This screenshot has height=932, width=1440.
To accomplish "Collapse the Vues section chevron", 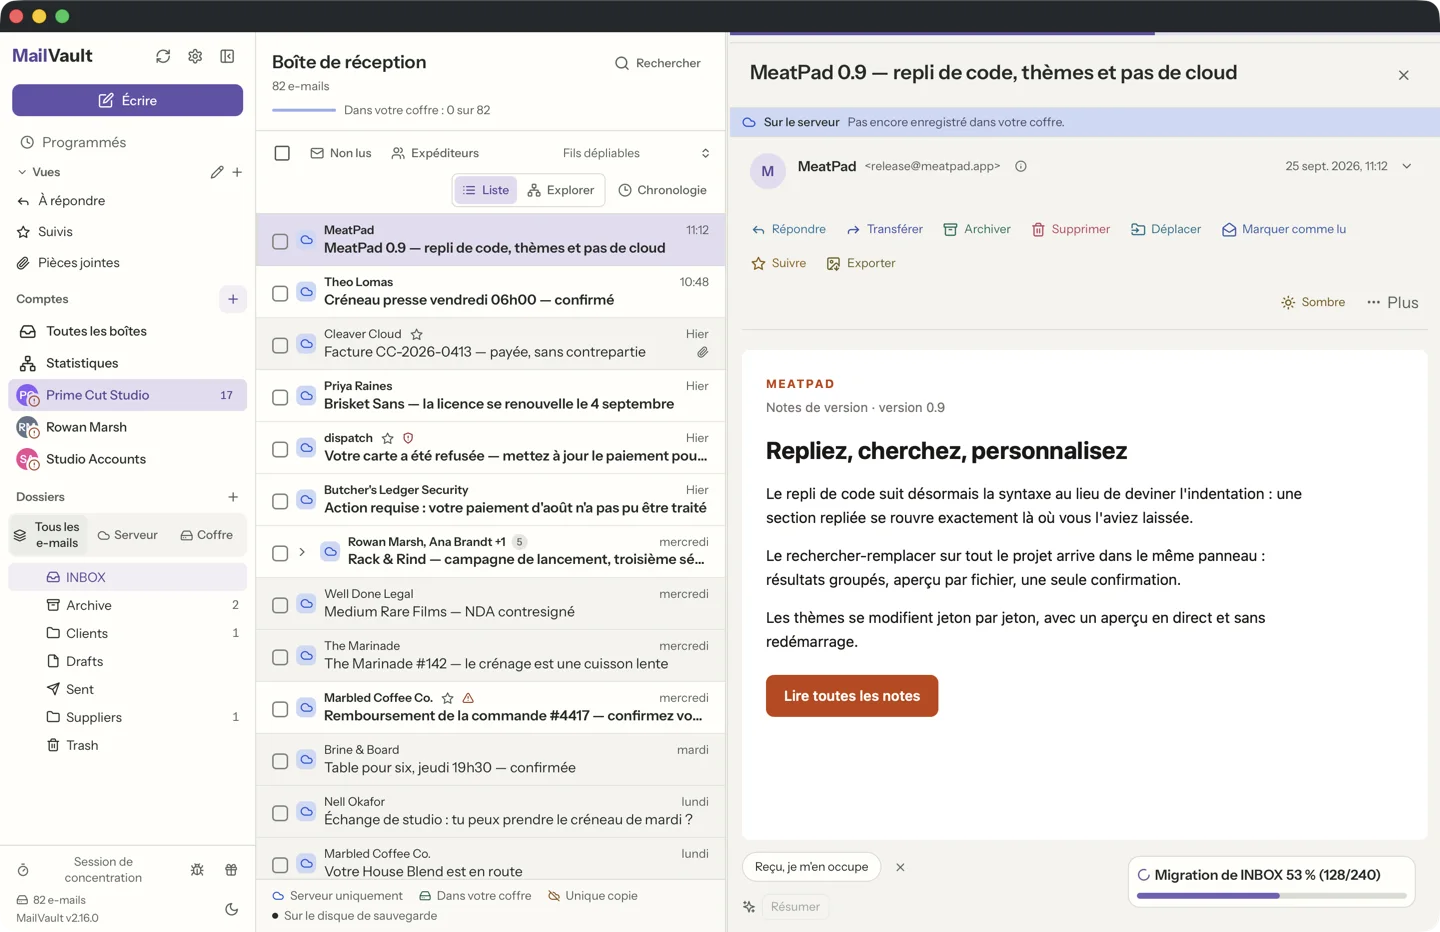I will click(22, 172).
